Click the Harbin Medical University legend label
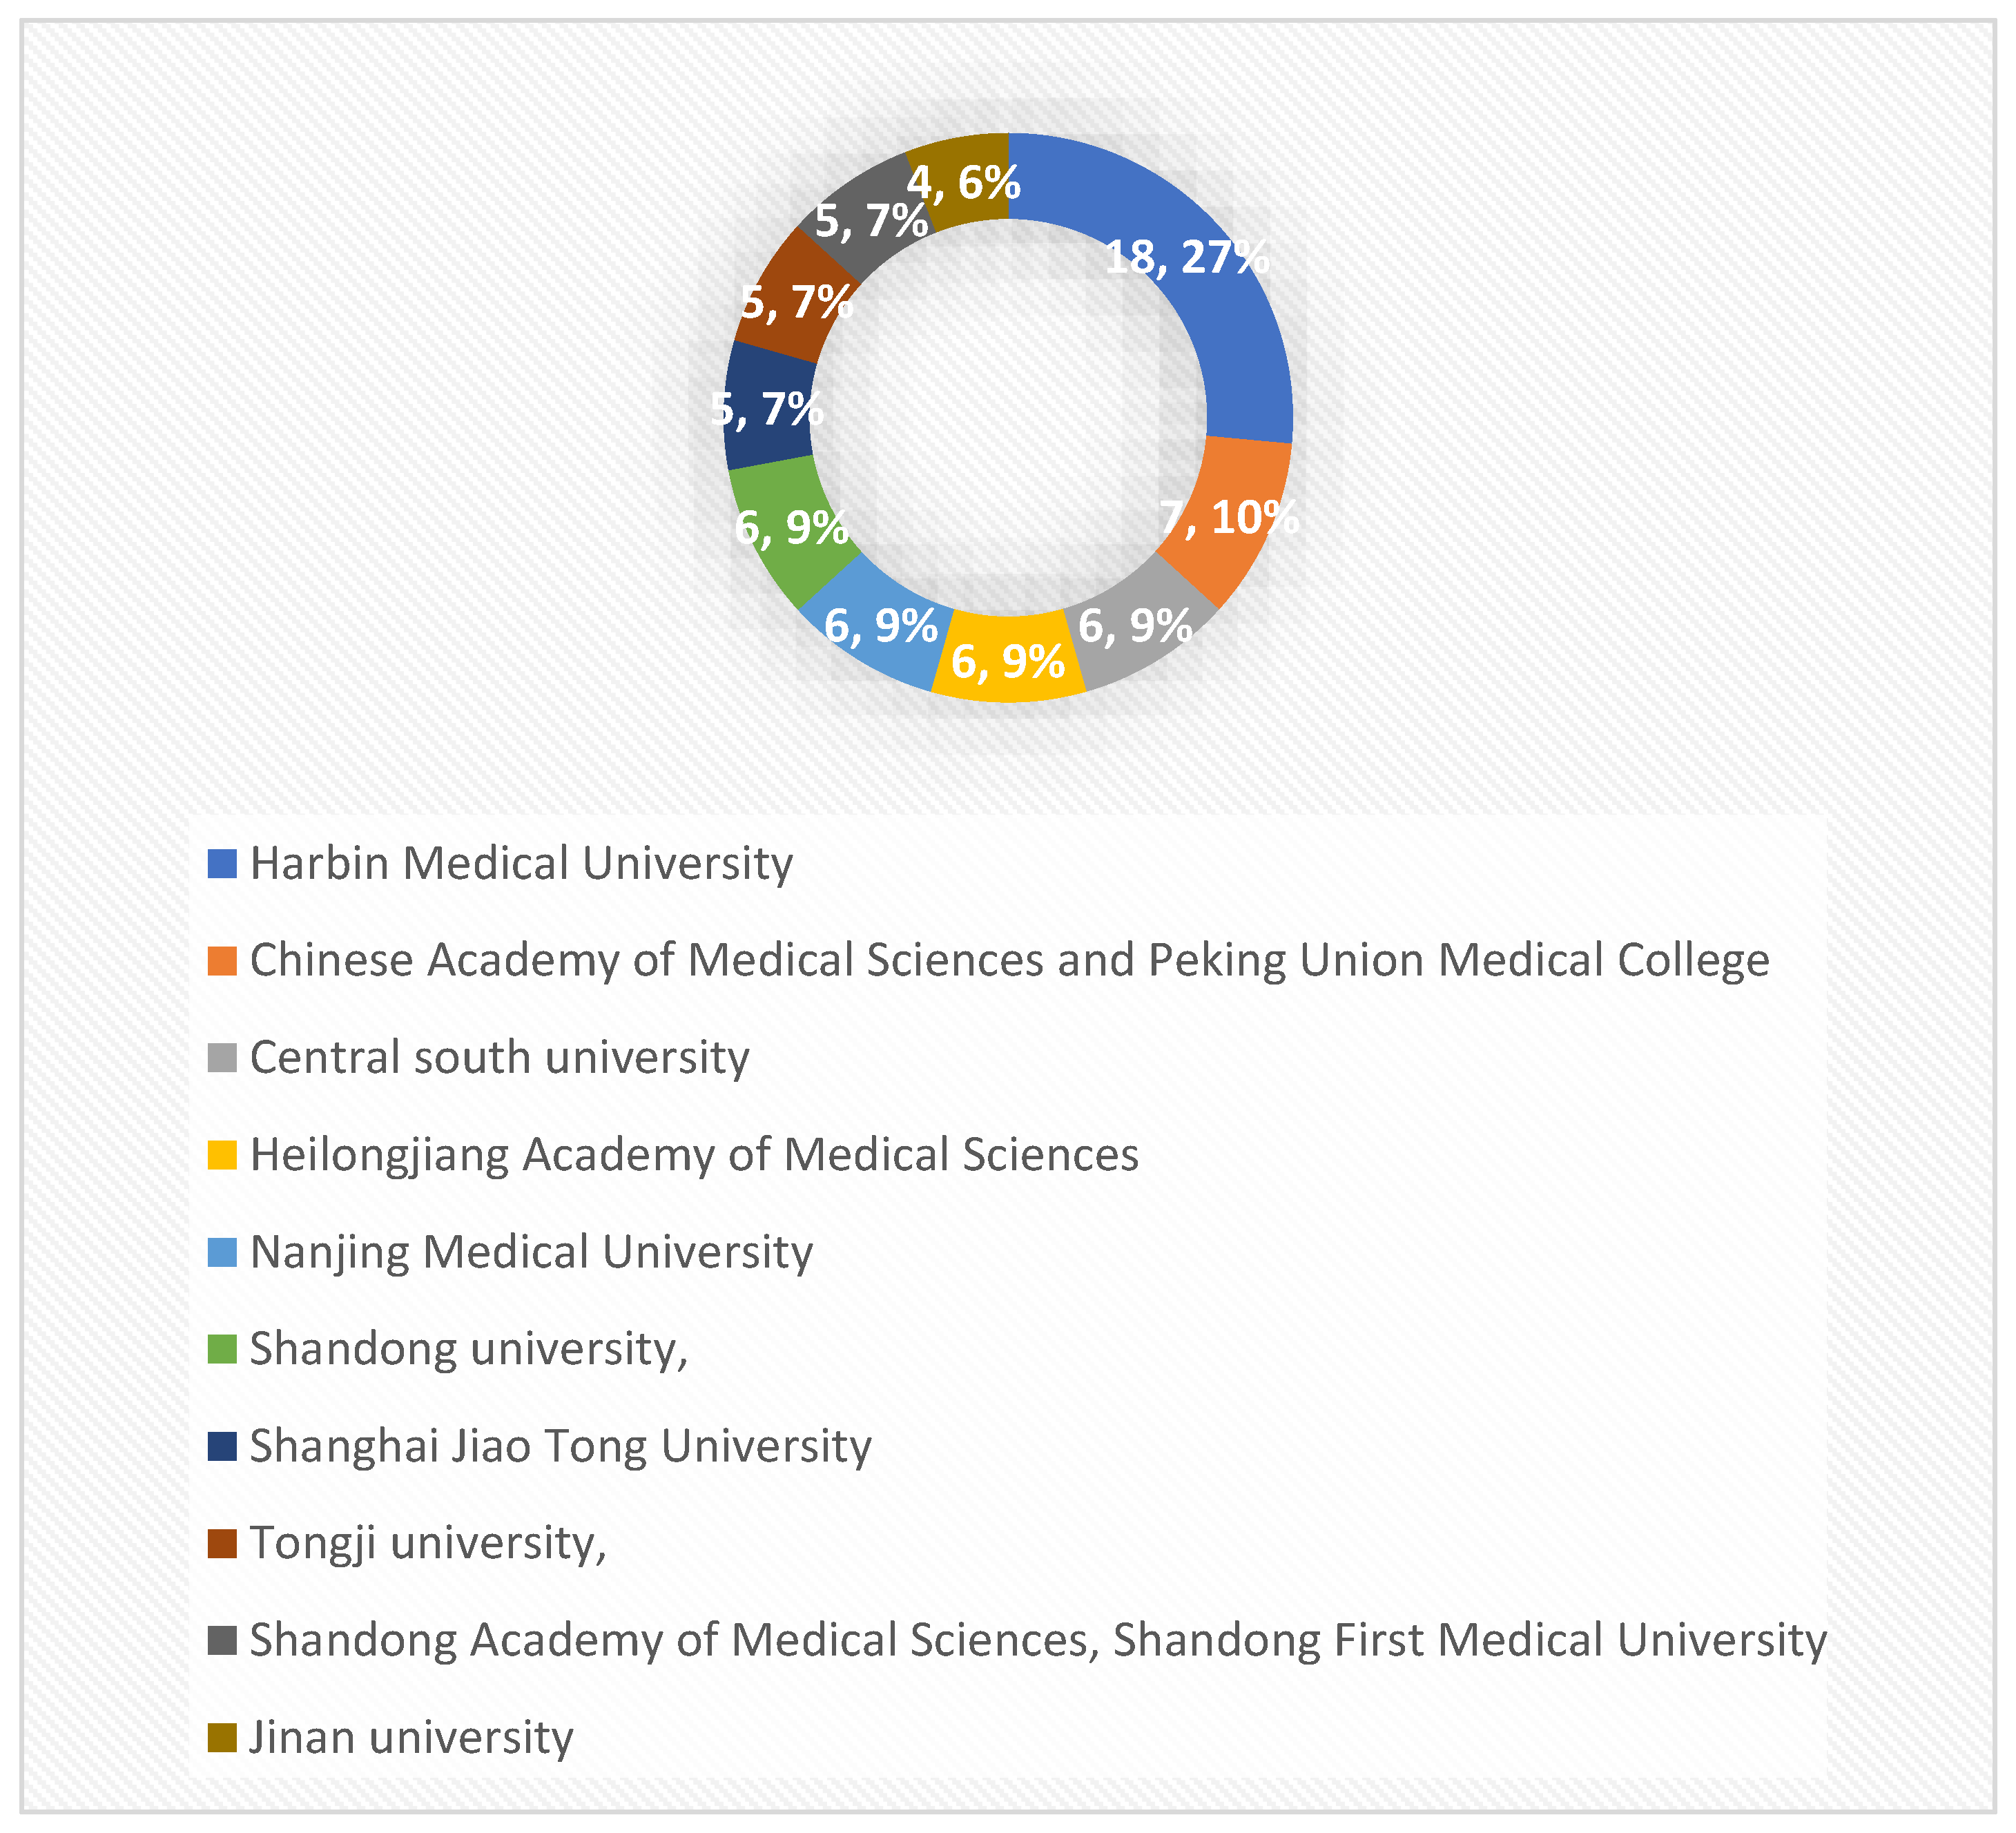This screenshot has width=2016, height=1833. [x=521, y=864]
